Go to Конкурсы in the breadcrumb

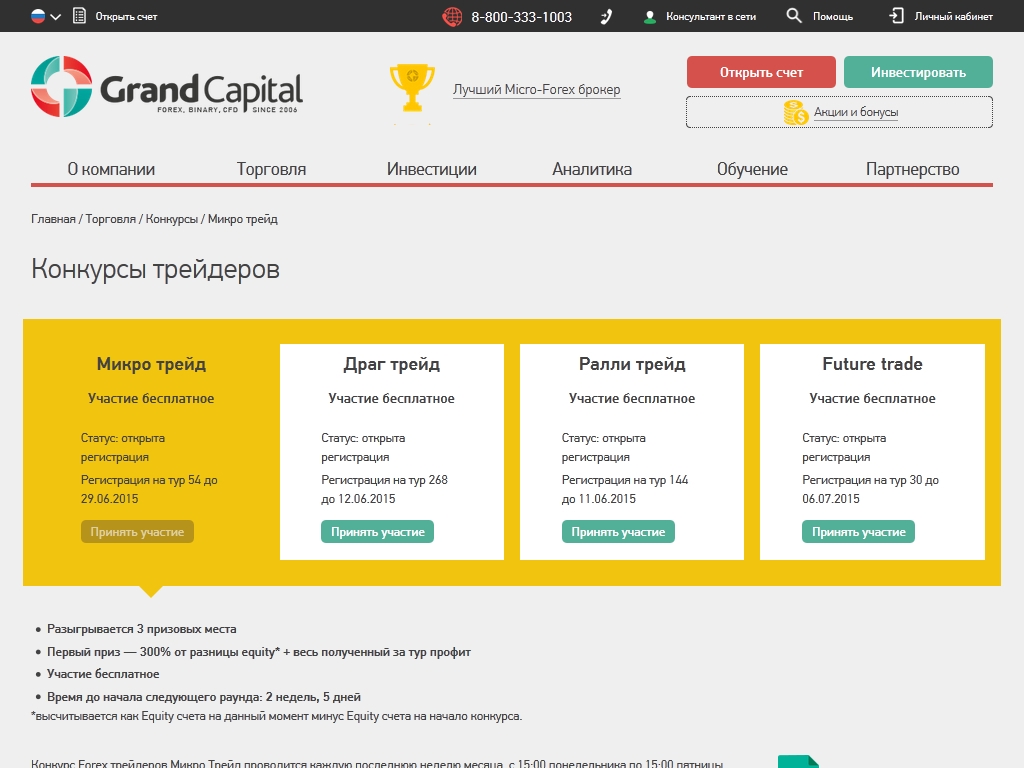[172, 219]
